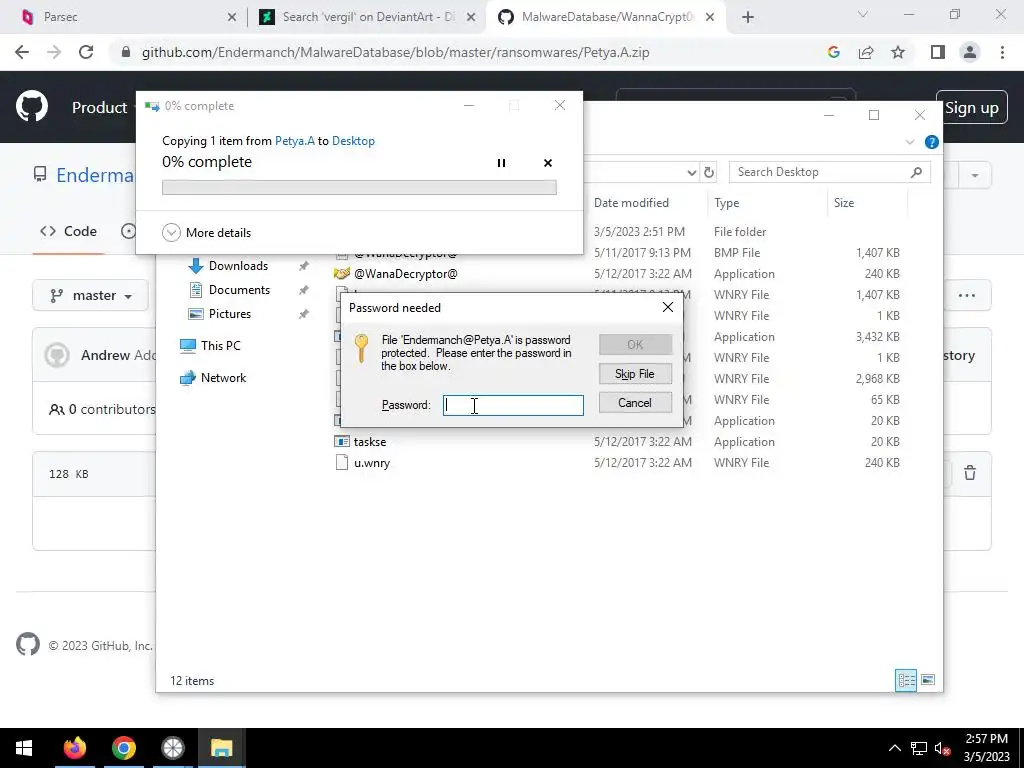Go back in browser history

tap(22, 52)
